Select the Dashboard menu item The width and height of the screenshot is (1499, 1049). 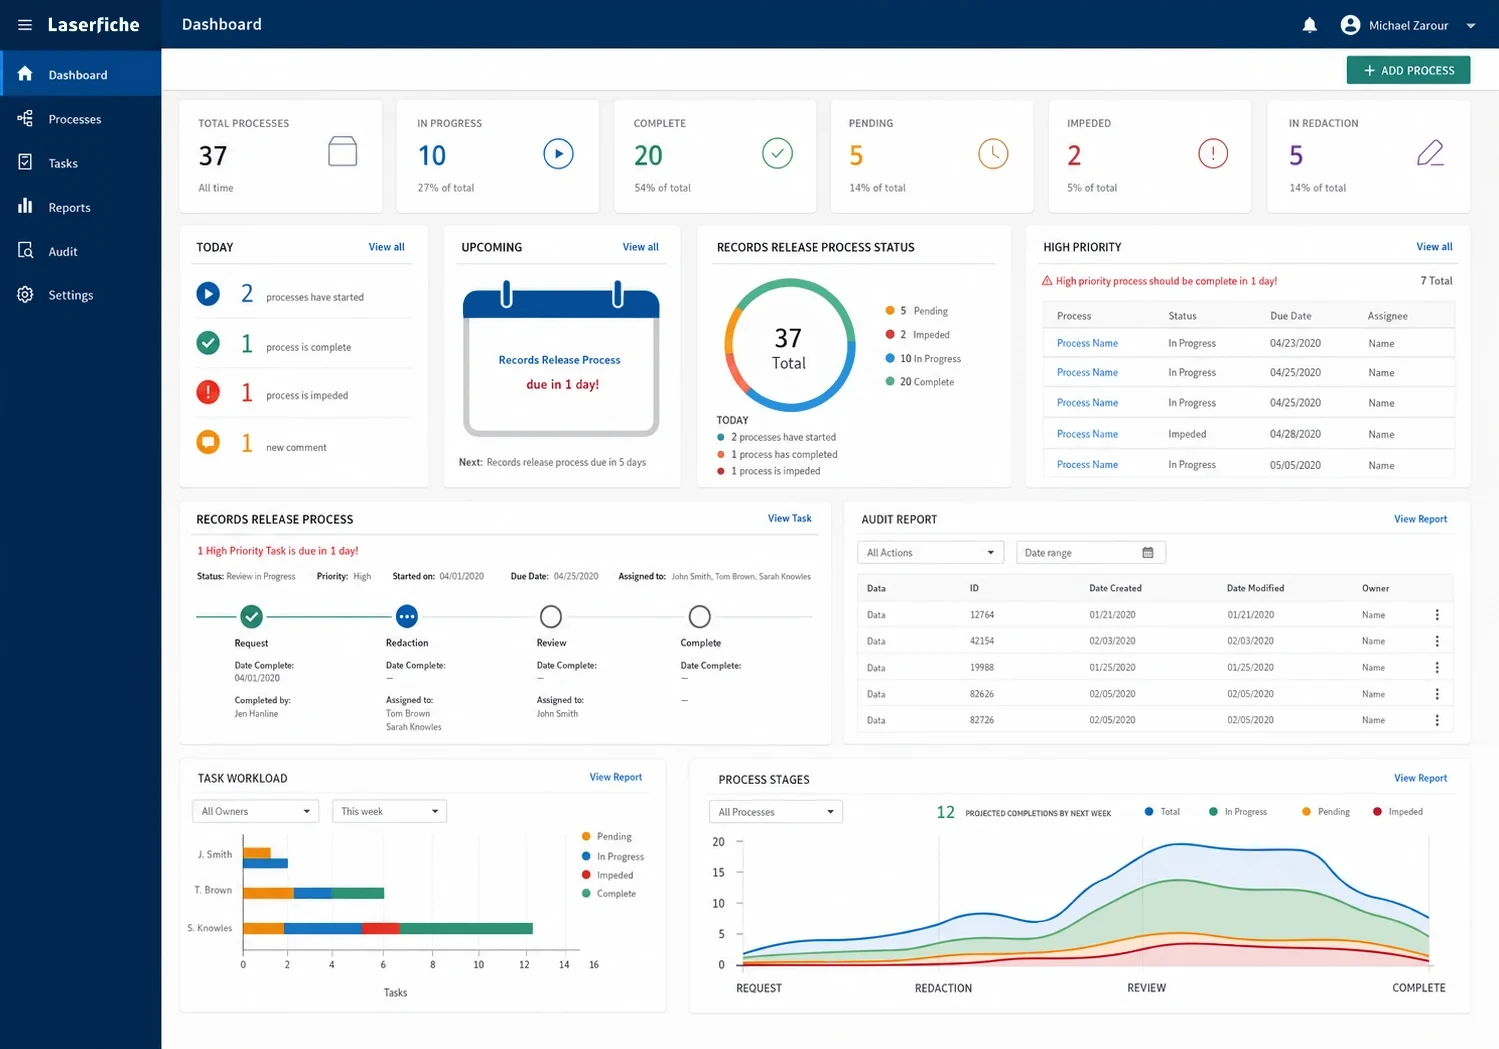(80, 74)
